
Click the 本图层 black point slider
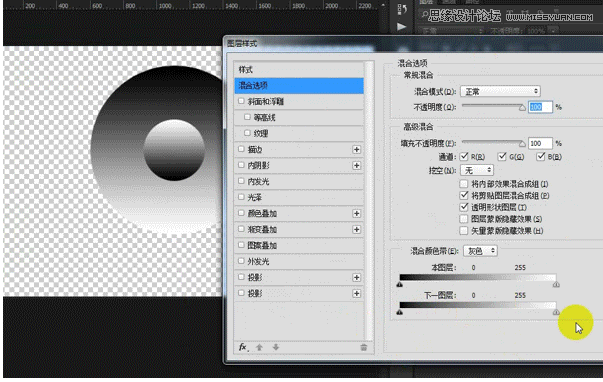[400, 284]
